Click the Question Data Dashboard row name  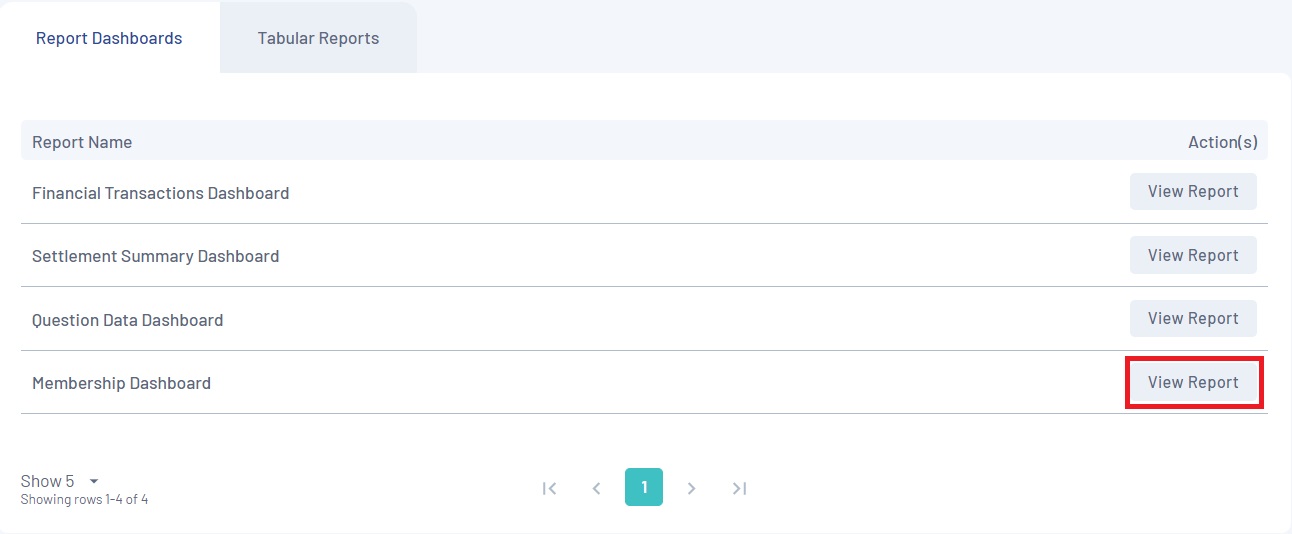click(x=127, y=320)
